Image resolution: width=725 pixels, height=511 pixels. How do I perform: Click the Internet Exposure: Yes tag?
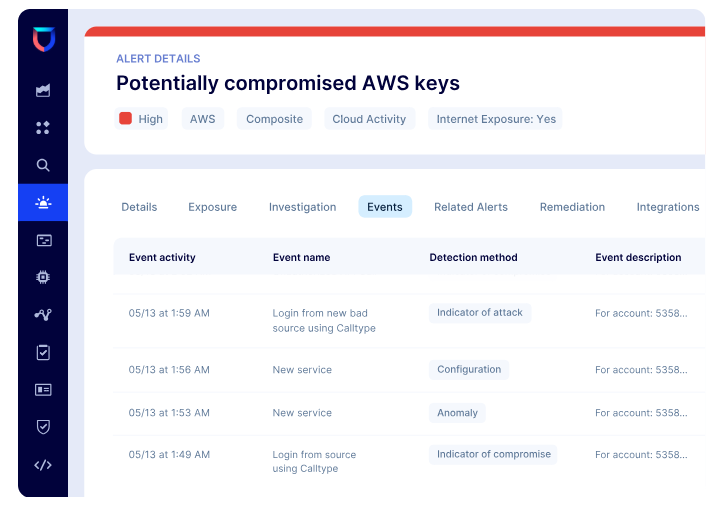495,119
